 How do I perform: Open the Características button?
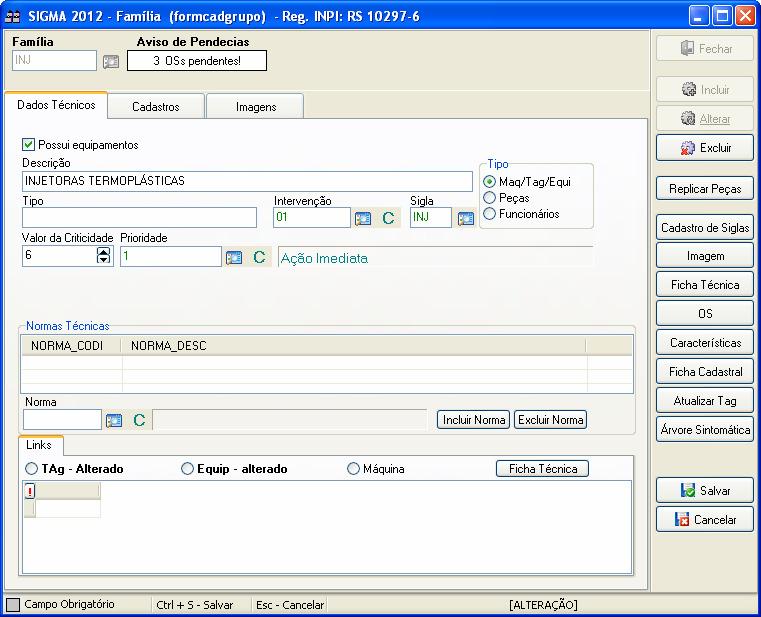coord(705,343)
